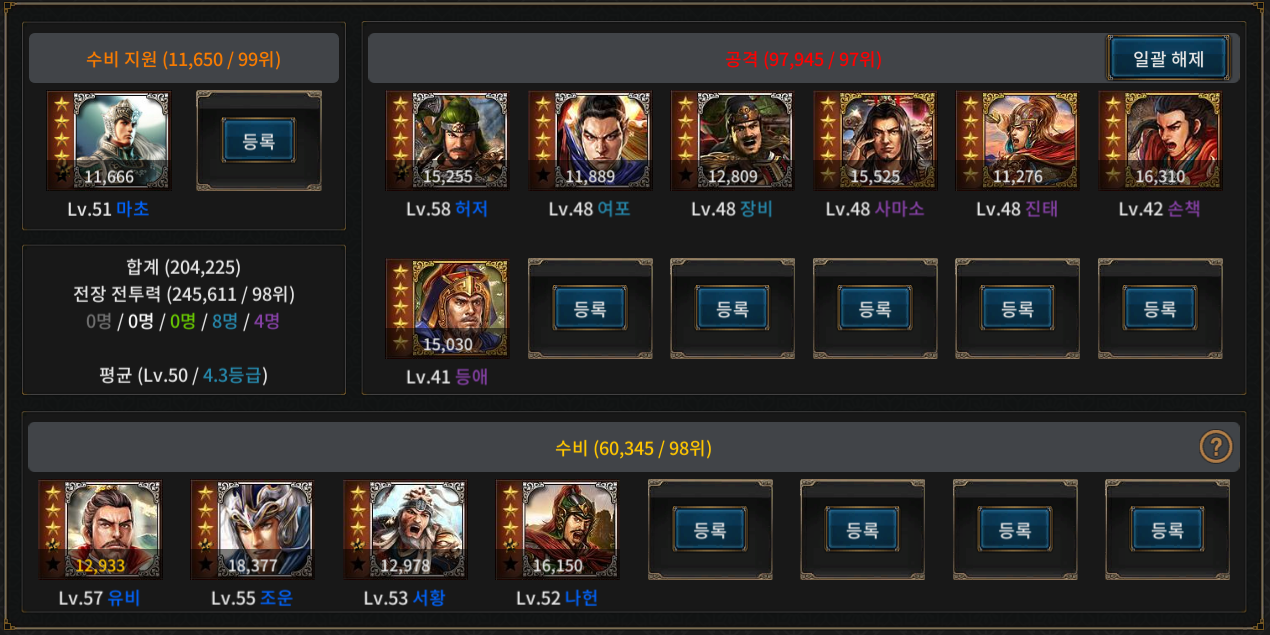Click the 허저 hero portrait
The width and height of the screenshot is (1270, 635).
tap(447, 141)
